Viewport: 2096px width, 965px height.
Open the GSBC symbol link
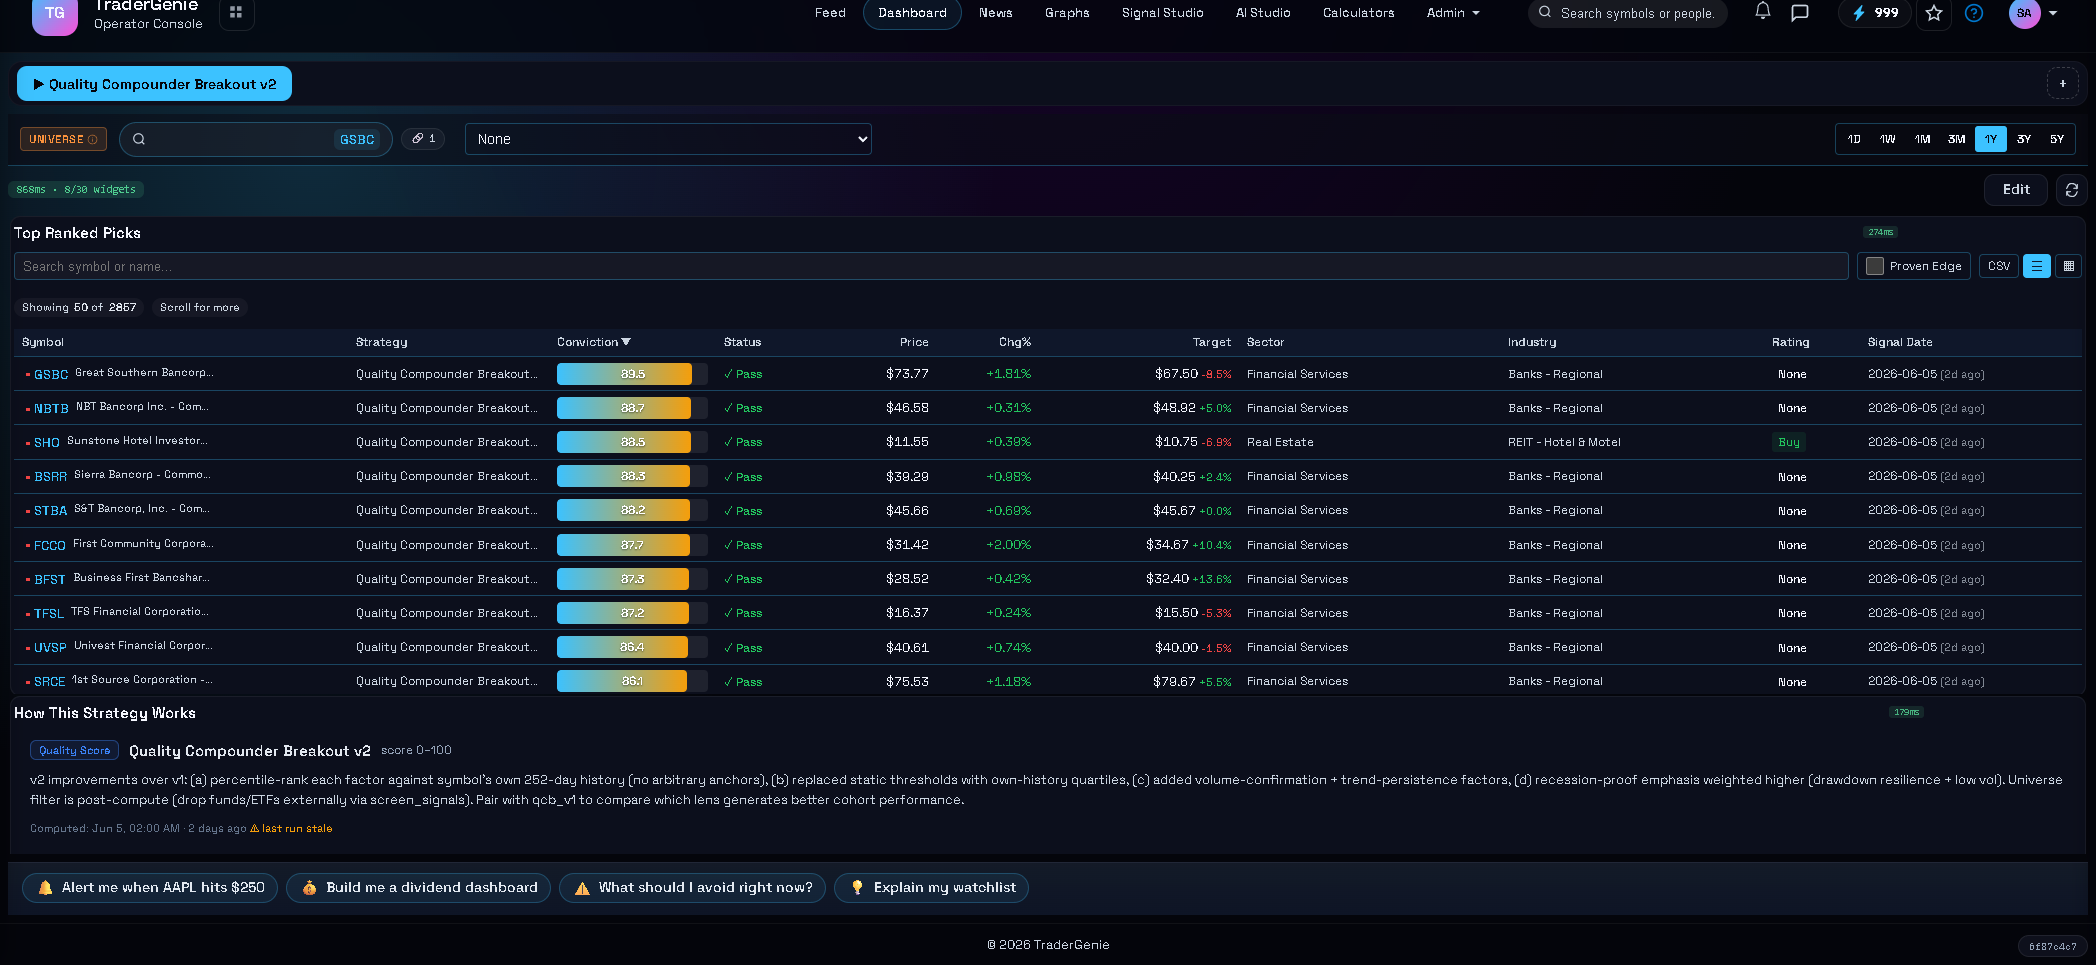click(51, 375)
